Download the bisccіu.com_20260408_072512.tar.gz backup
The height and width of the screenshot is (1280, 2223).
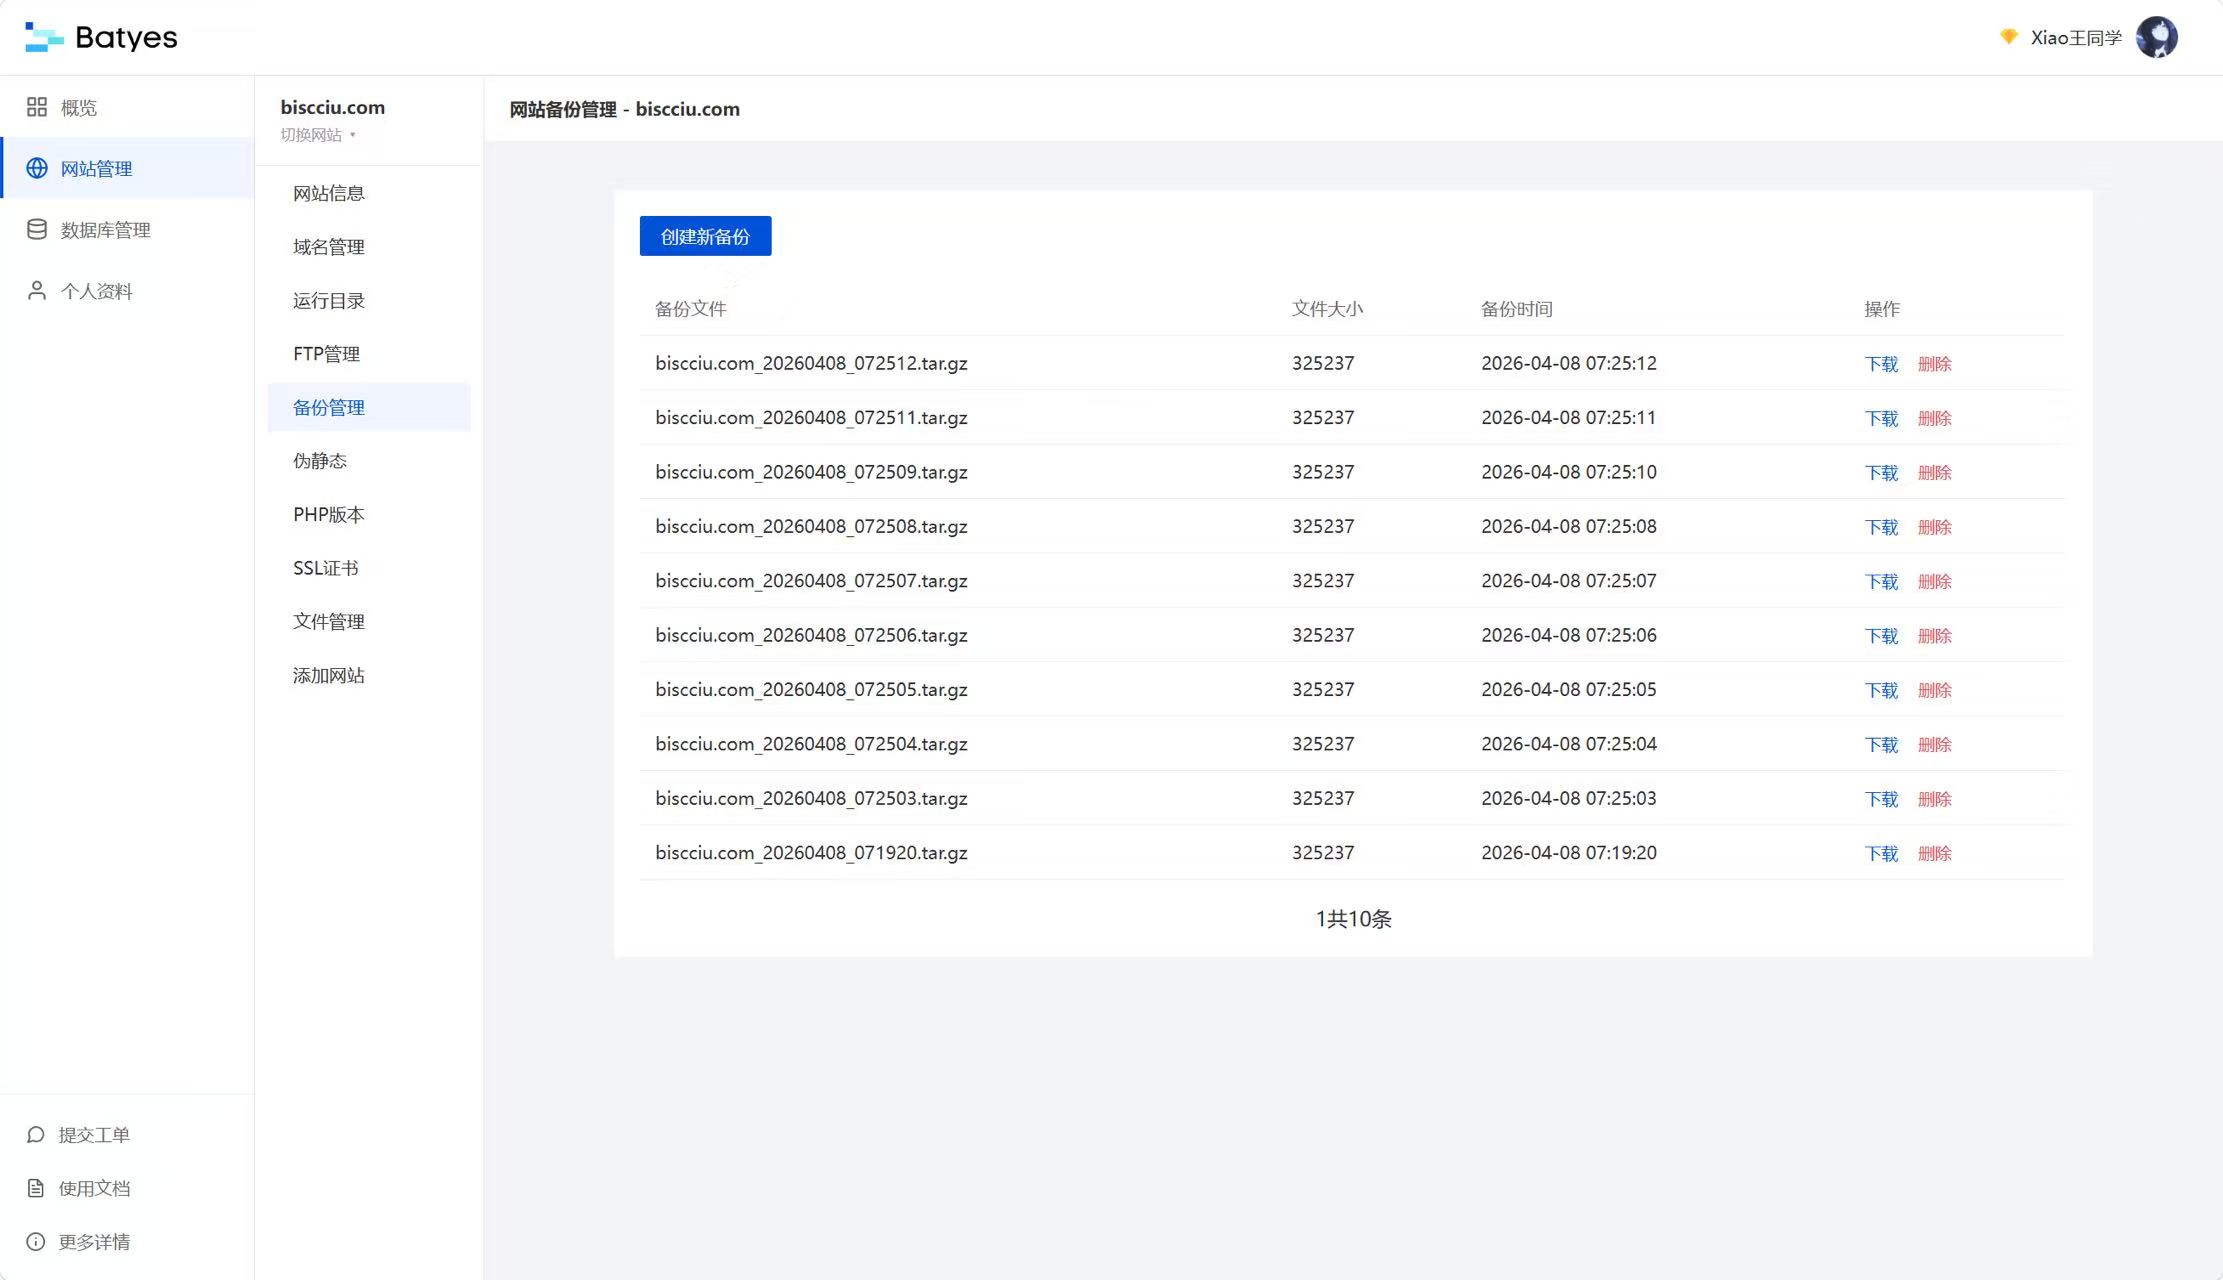pos(1881,364)
